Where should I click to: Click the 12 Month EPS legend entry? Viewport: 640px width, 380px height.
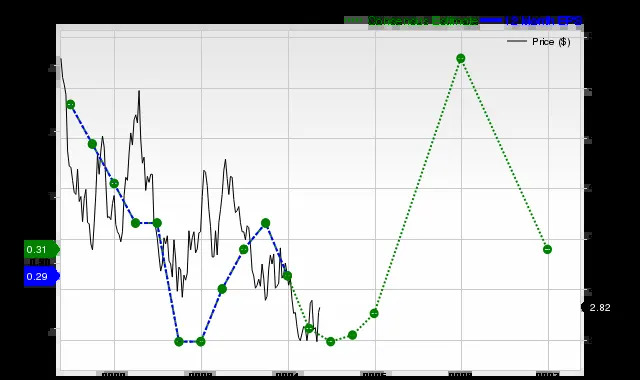pyautogui.click(x=531, y=20)
